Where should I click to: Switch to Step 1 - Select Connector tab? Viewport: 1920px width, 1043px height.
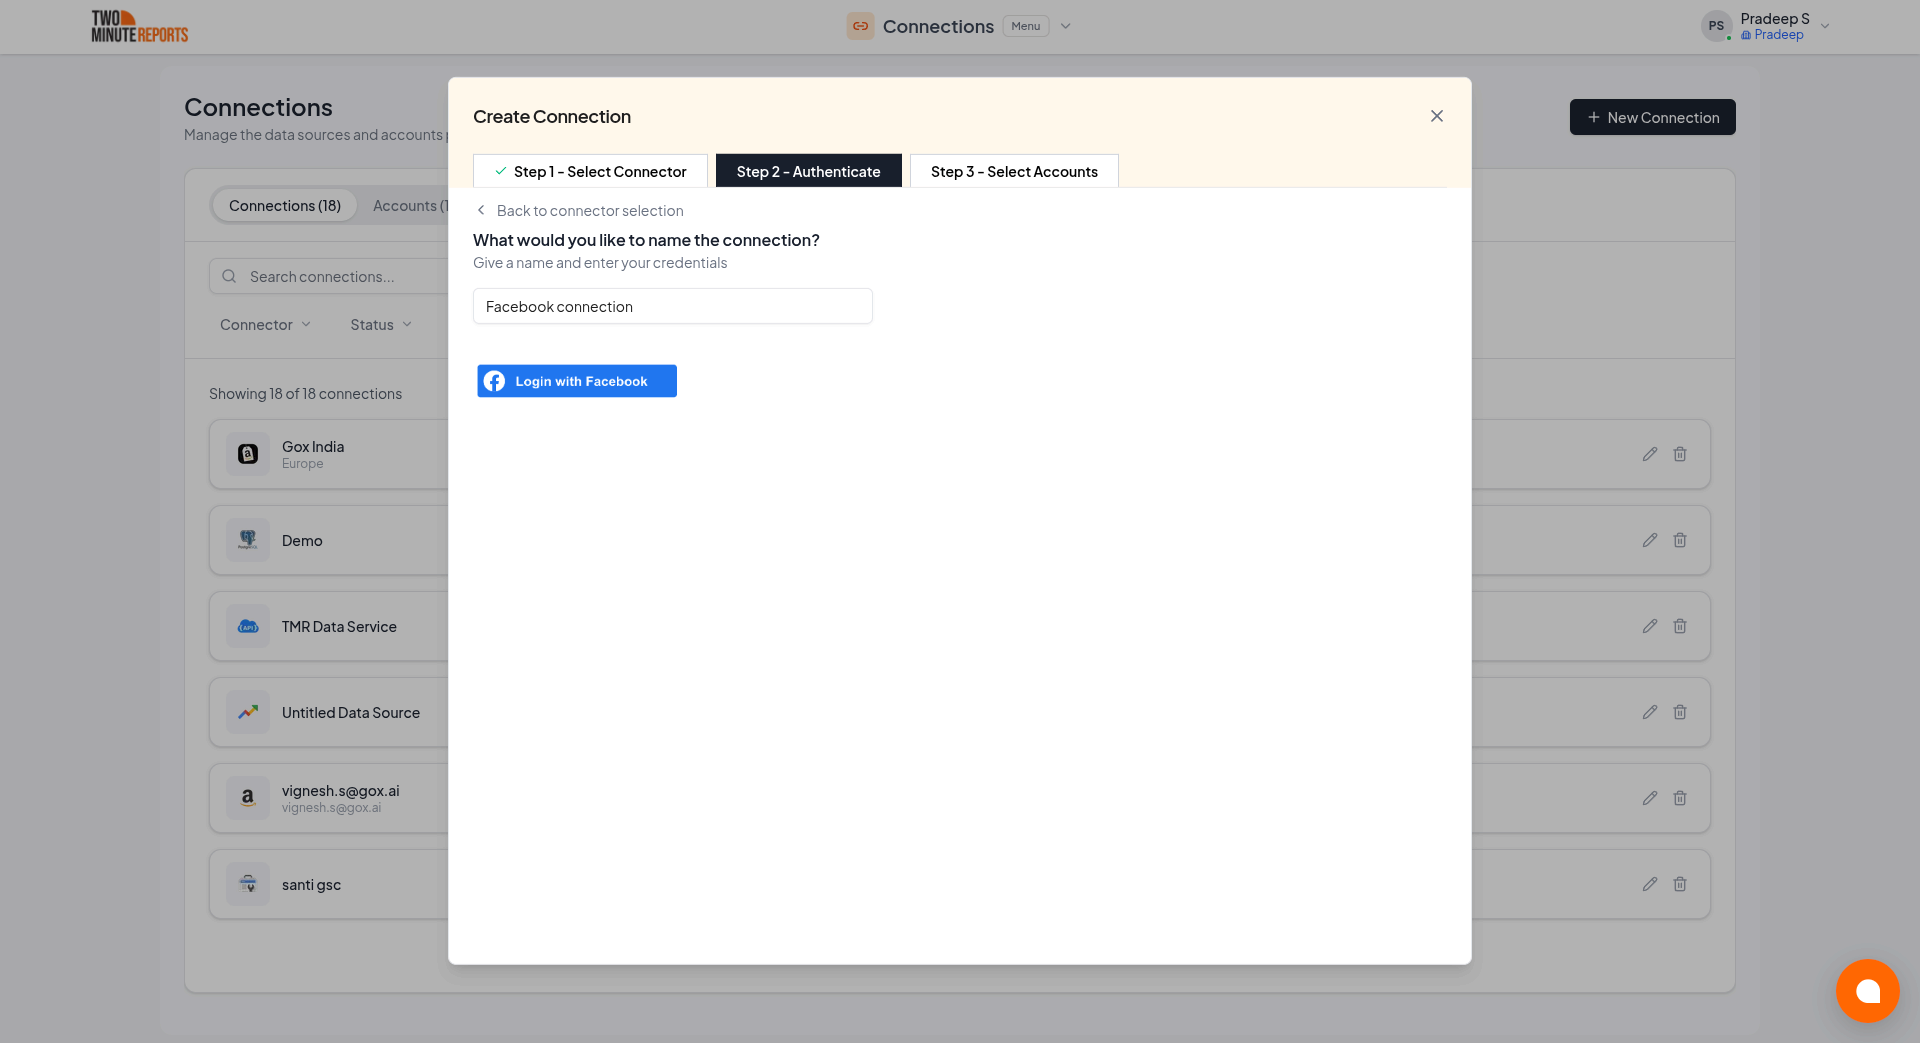590,171
